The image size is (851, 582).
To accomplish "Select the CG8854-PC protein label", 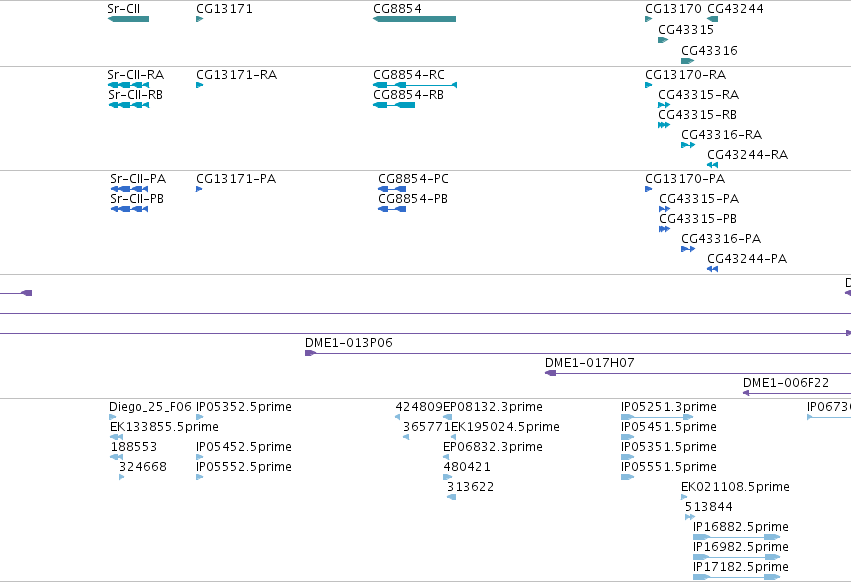I will (414, 179).
